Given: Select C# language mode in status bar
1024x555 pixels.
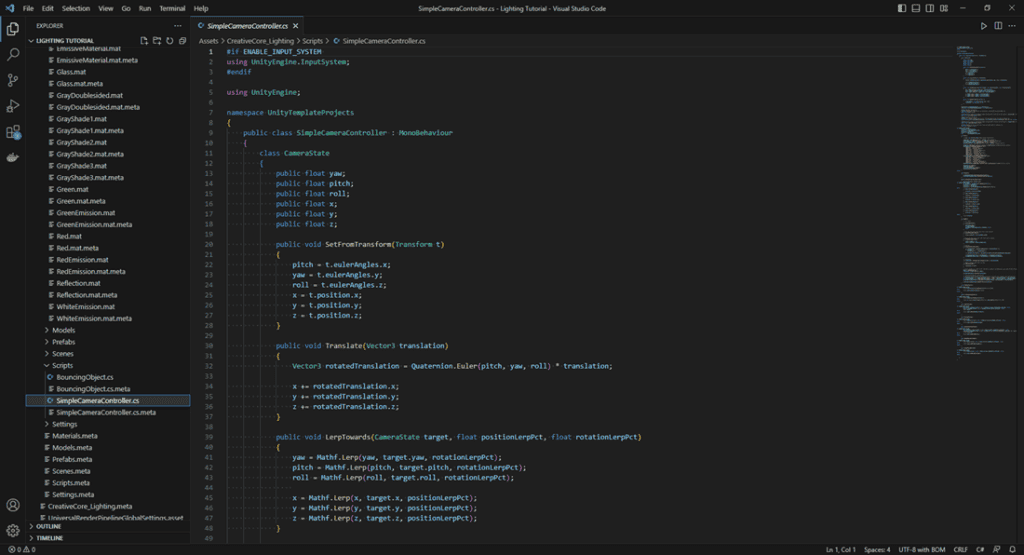Looking at the screenshot, I should click(980, 550).
